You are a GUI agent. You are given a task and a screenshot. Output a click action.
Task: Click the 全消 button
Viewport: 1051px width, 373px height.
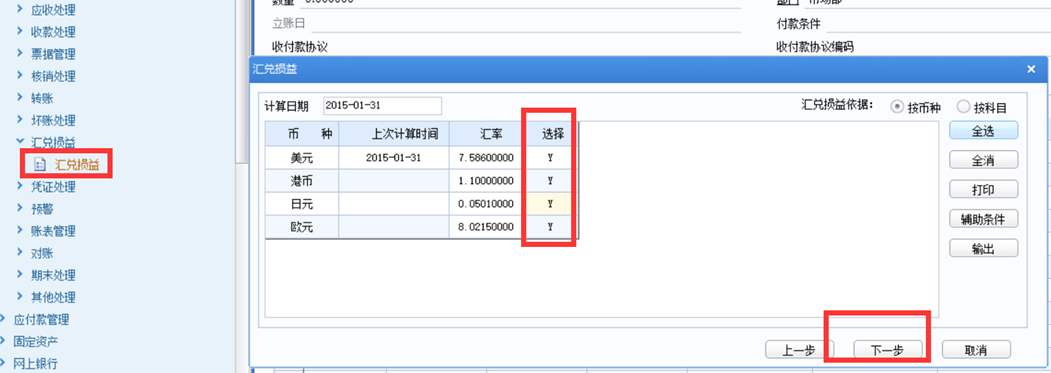coord(983,160)
